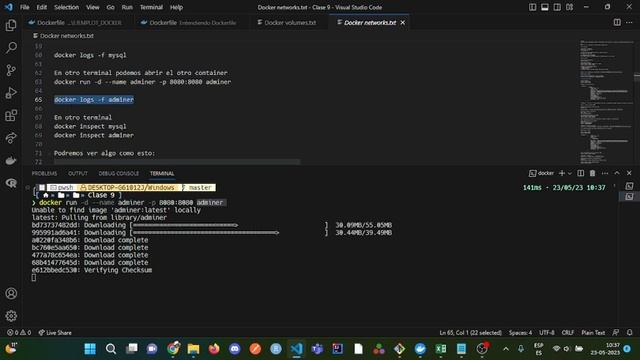
Task: Open editor More Actions menu
Action: point(629,22)
